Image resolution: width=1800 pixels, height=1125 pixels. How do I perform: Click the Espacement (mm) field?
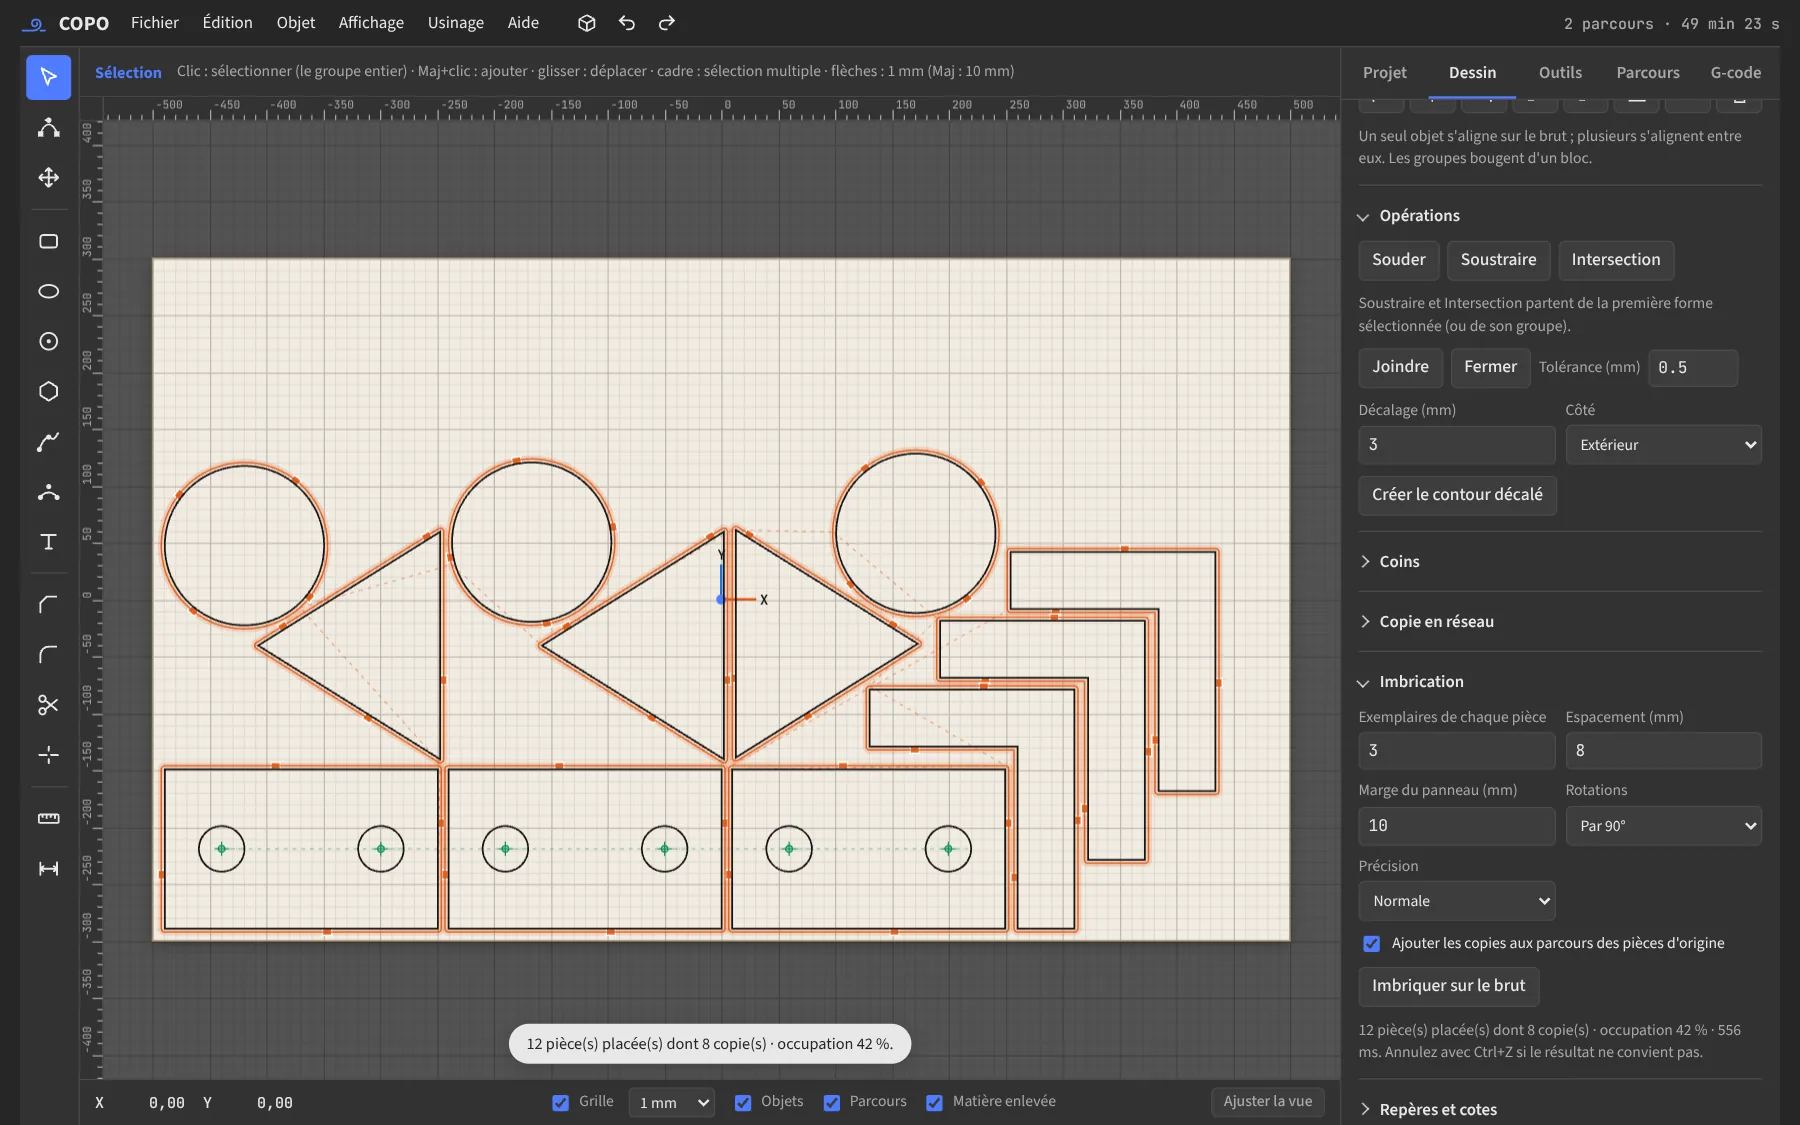pyautogui.click(x=1663, y=751)
